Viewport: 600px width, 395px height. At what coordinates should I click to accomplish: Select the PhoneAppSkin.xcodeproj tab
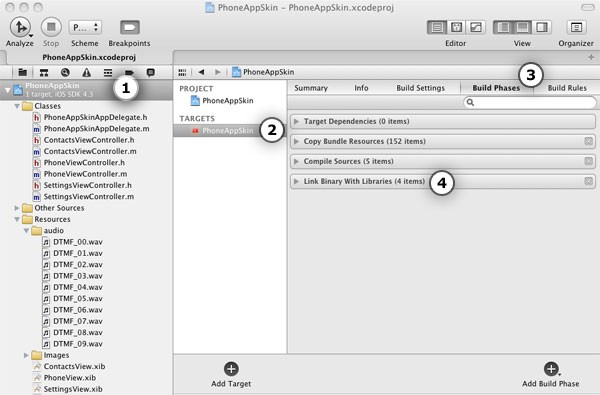[x=89, y=57]
